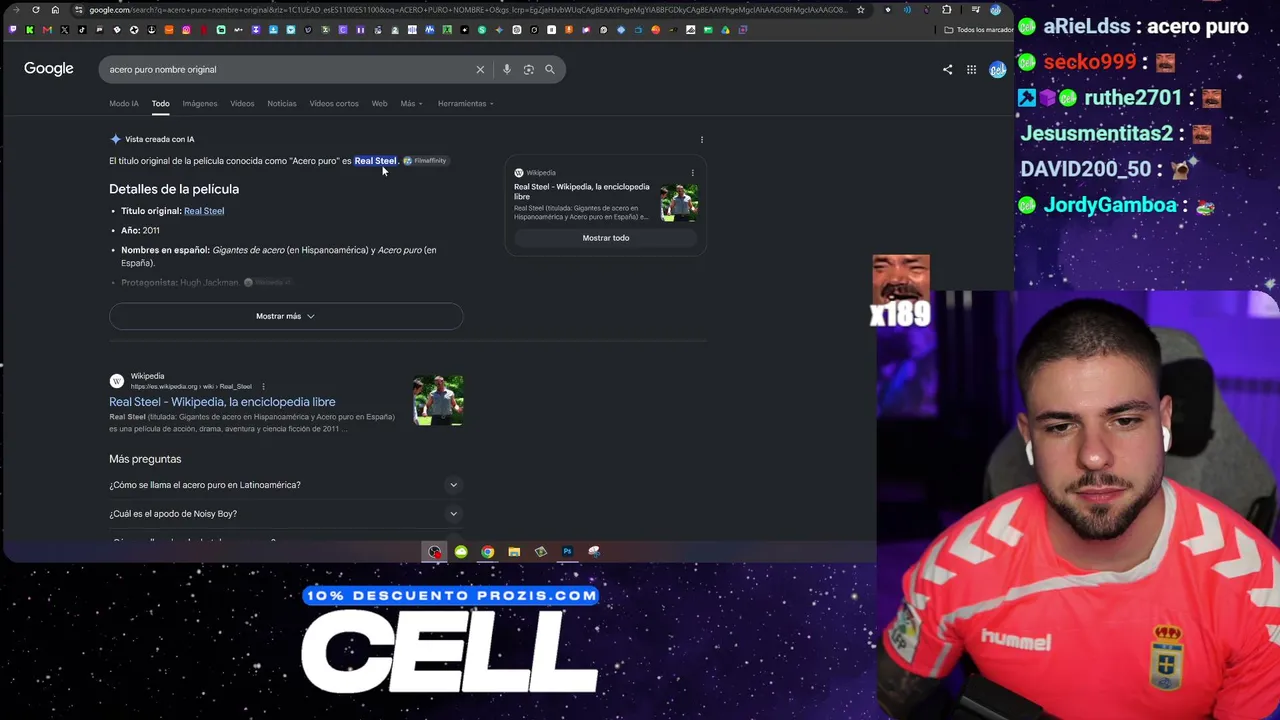The width and height of the screenshot is (1280, 720).
Task: Click the share icon on the results page
Action: pos(947,70)
